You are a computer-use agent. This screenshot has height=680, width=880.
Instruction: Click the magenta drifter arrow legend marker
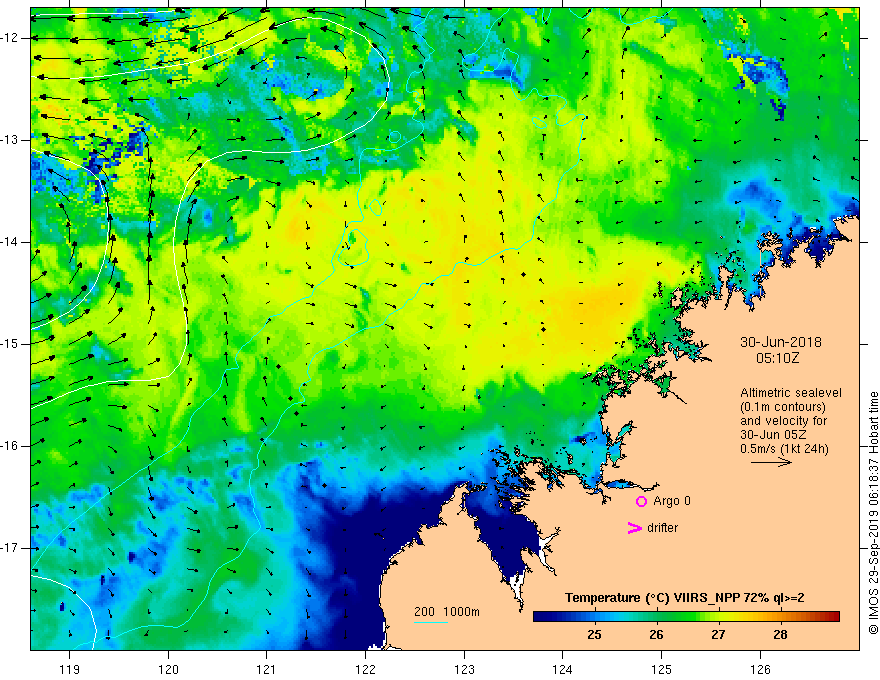pos(635,528)
